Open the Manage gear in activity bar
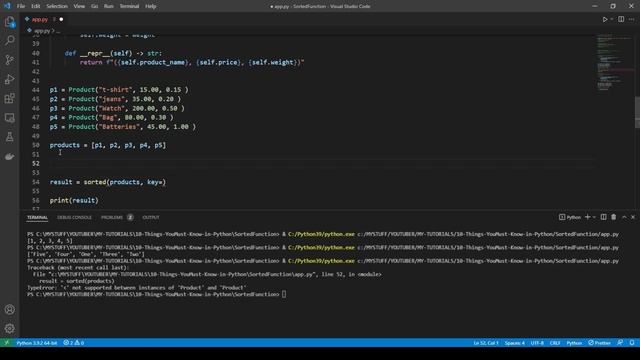This screenshot has height=360, width=640. [x=9, y=328]
